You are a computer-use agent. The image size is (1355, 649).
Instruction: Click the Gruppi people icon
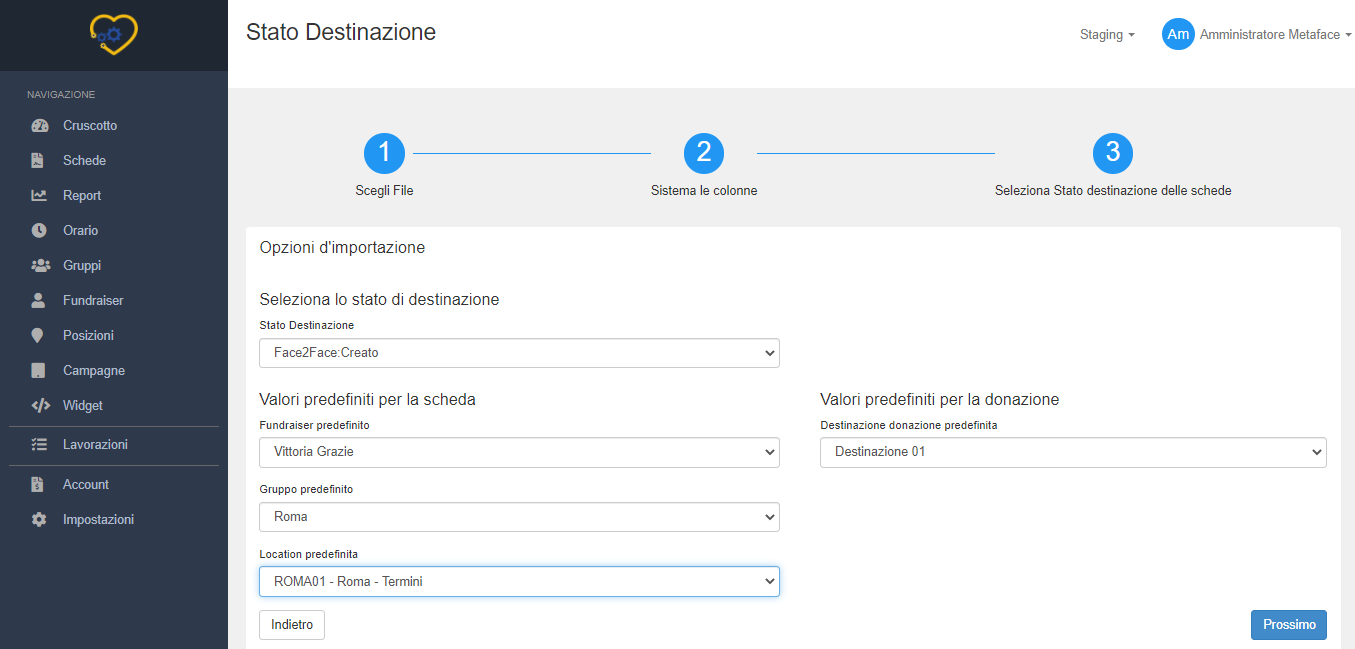(40, 266)
